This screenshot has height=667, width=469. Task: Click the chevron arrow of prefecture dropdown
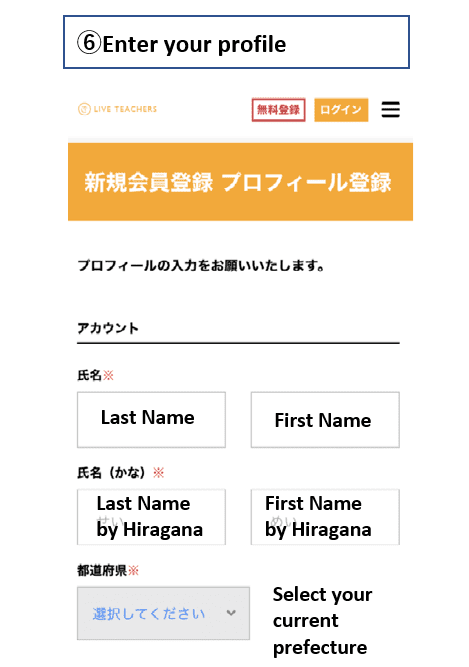click(x=231, y=613)
